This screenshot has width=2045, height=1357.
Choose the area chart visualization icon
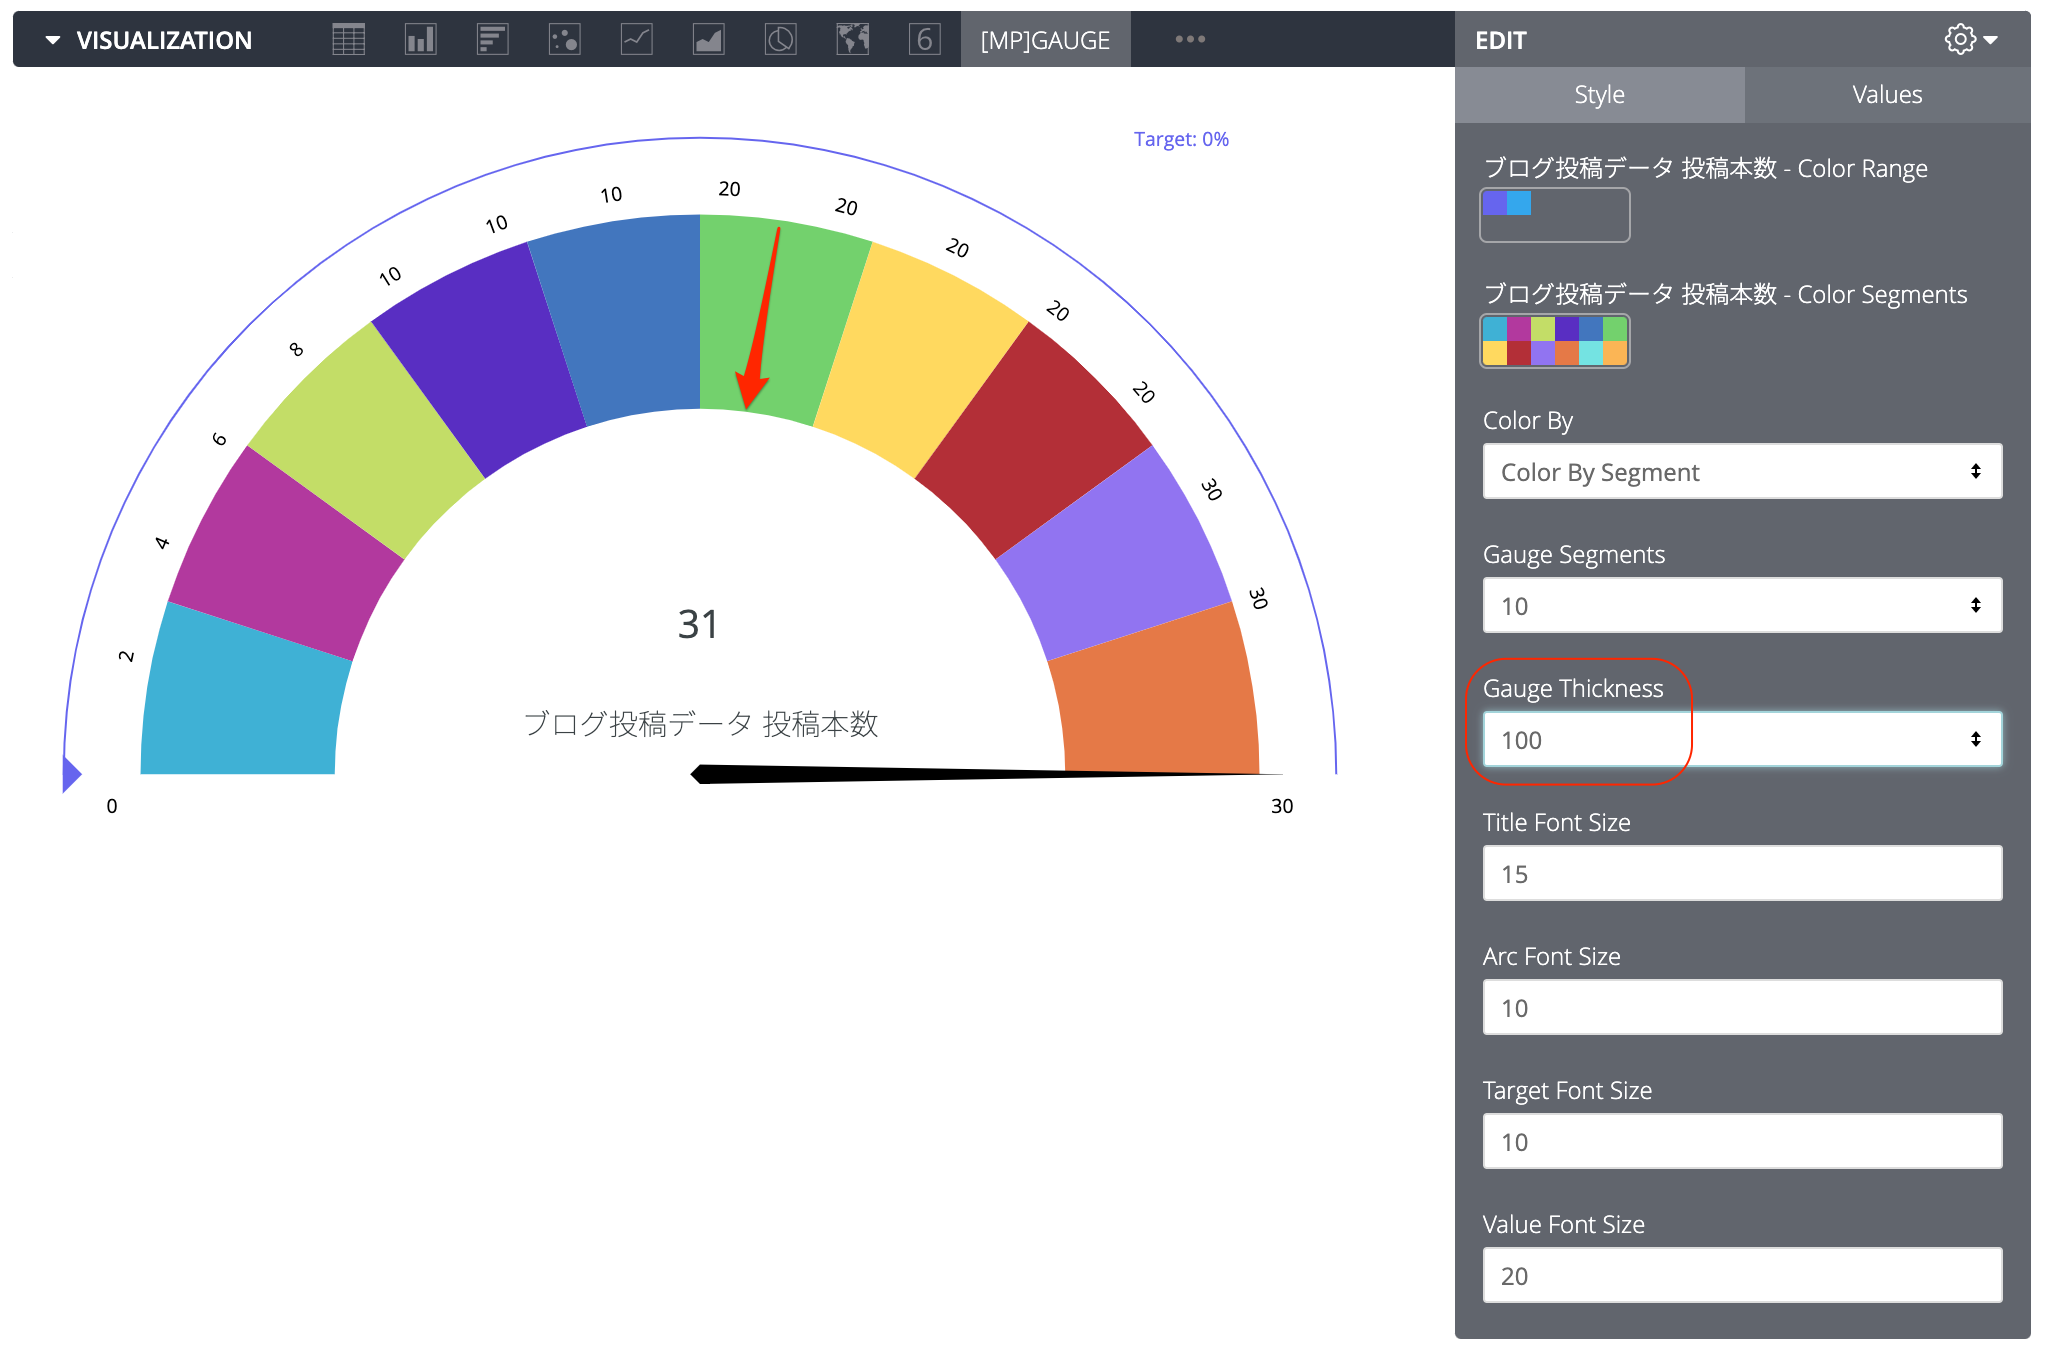pyautogui.click(x=708, y=39)
